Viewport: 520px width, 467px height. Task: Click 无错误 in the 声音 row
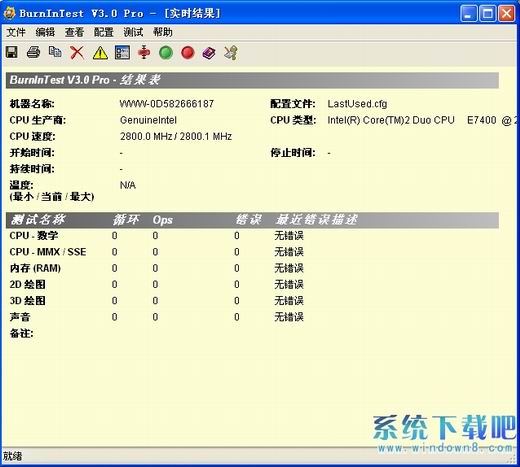point(289,317)
